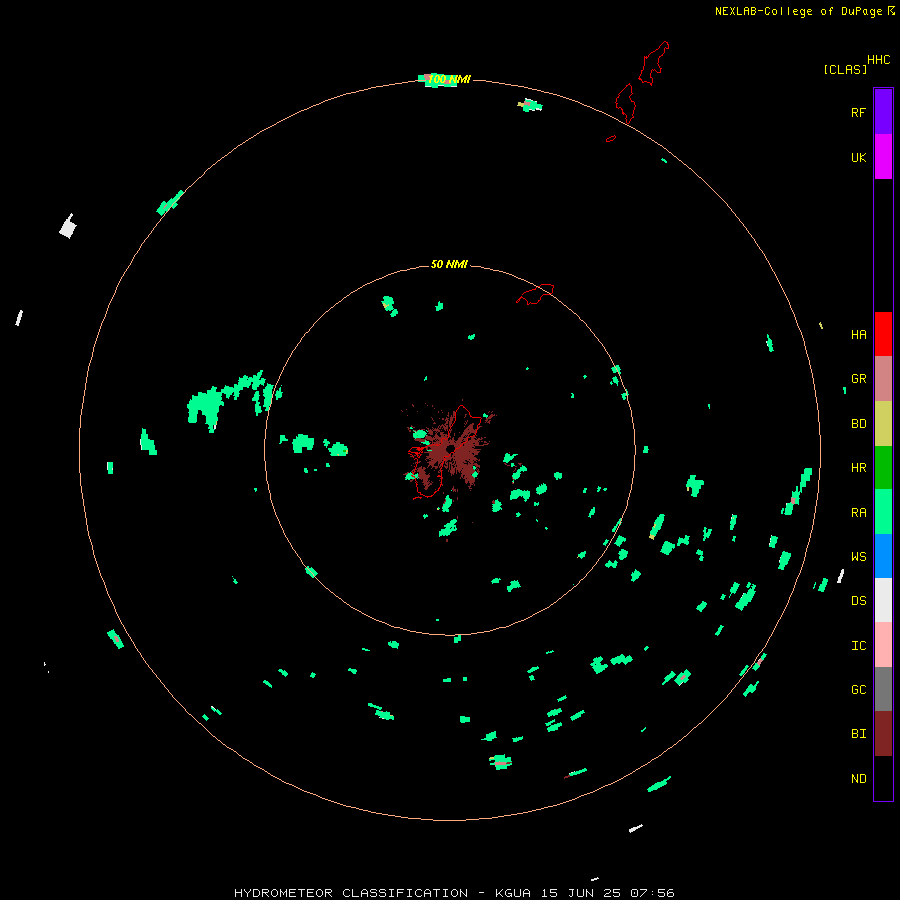Click the GC legend label
Viewport: 900px width, 900px height.
click(858, 690)
